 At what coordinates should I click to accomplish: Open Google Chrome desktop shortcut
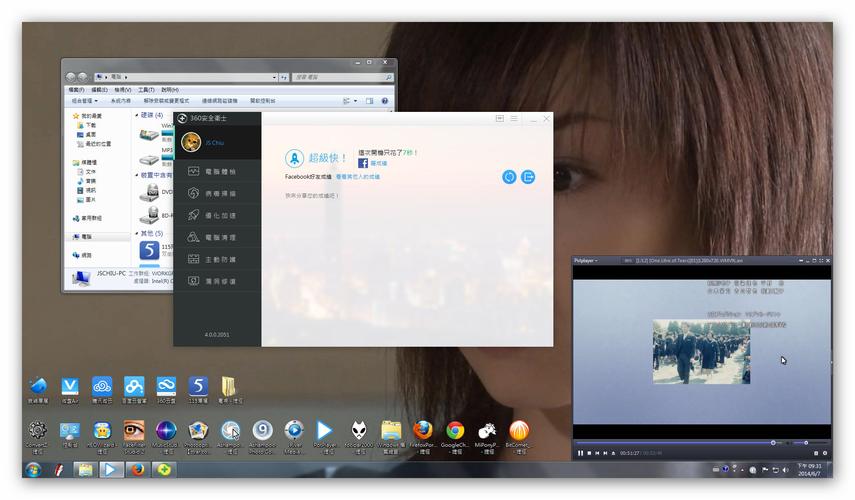(x=455, y=431)
